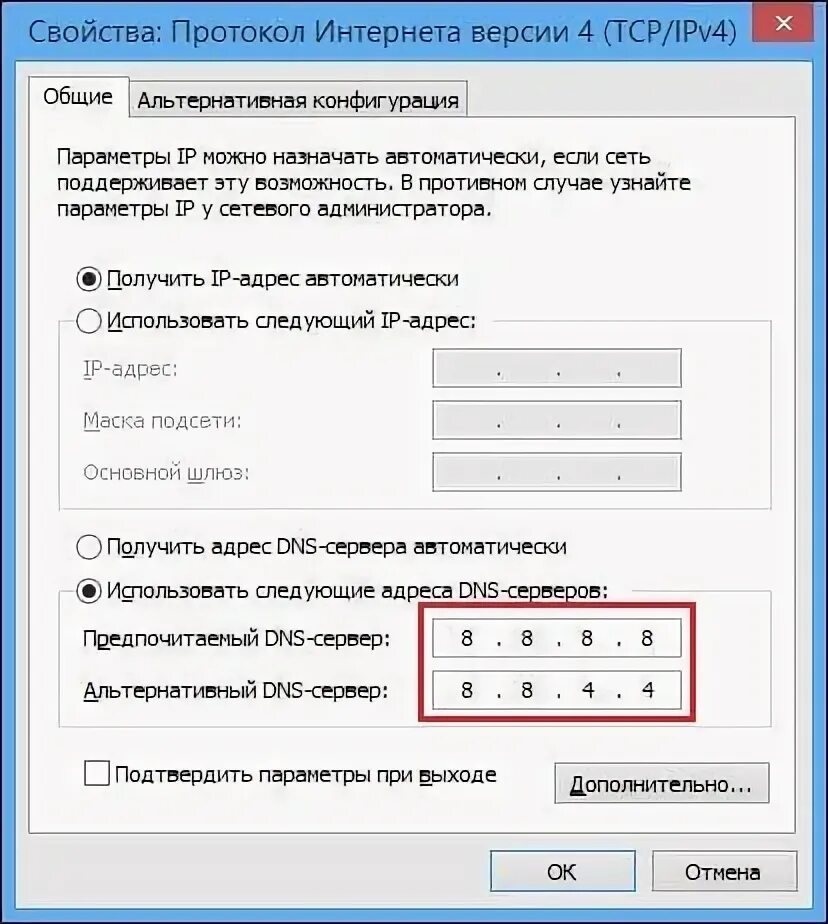Screen dimensions: 828x924
Task: Open the Альтернативная конфигурация tab
Action: click(x=298, y=100)
